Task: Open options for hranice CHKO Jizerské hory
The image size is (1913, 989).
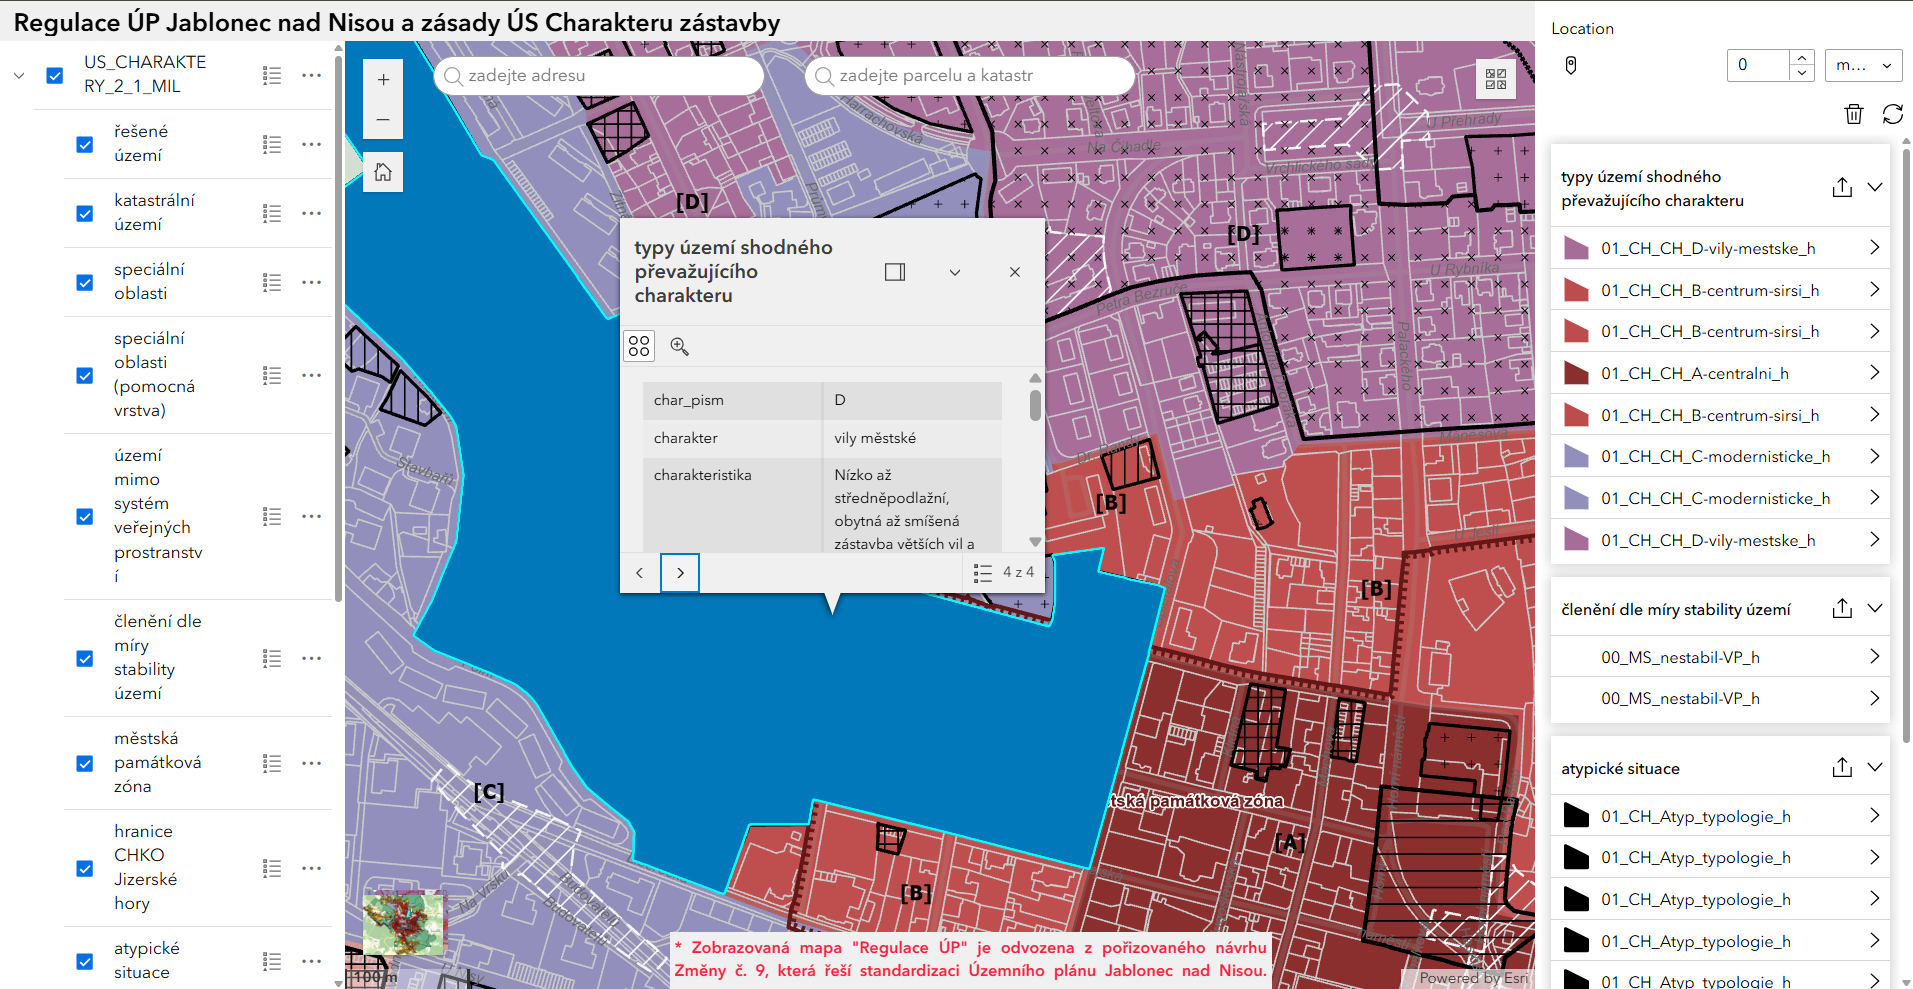Action: [312, 868]
